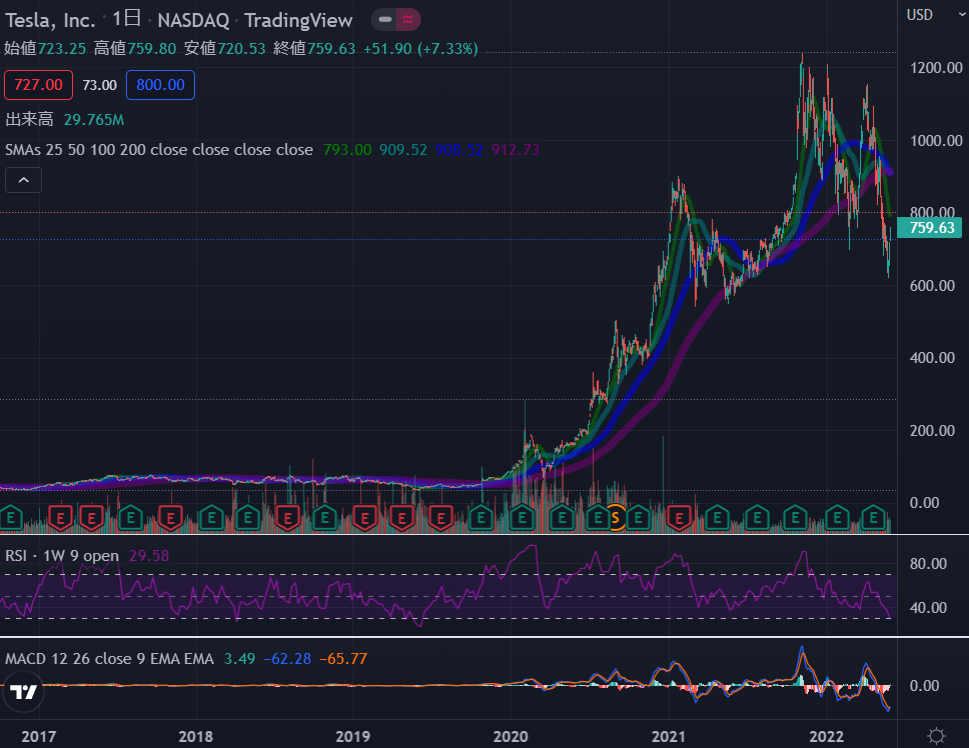
Task: Click the Tesla, Inc. symbol title
Action: [x=50, y=20]
